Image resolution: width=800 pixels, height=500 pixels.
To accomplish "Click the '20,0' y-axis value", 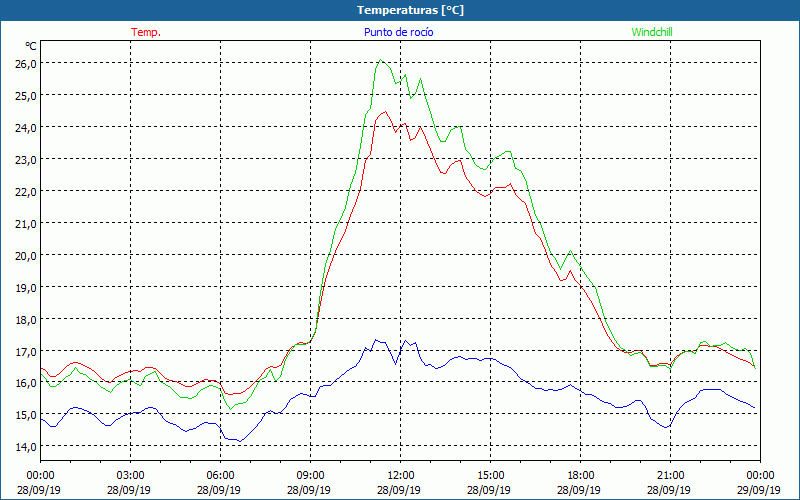I will 26,256.
